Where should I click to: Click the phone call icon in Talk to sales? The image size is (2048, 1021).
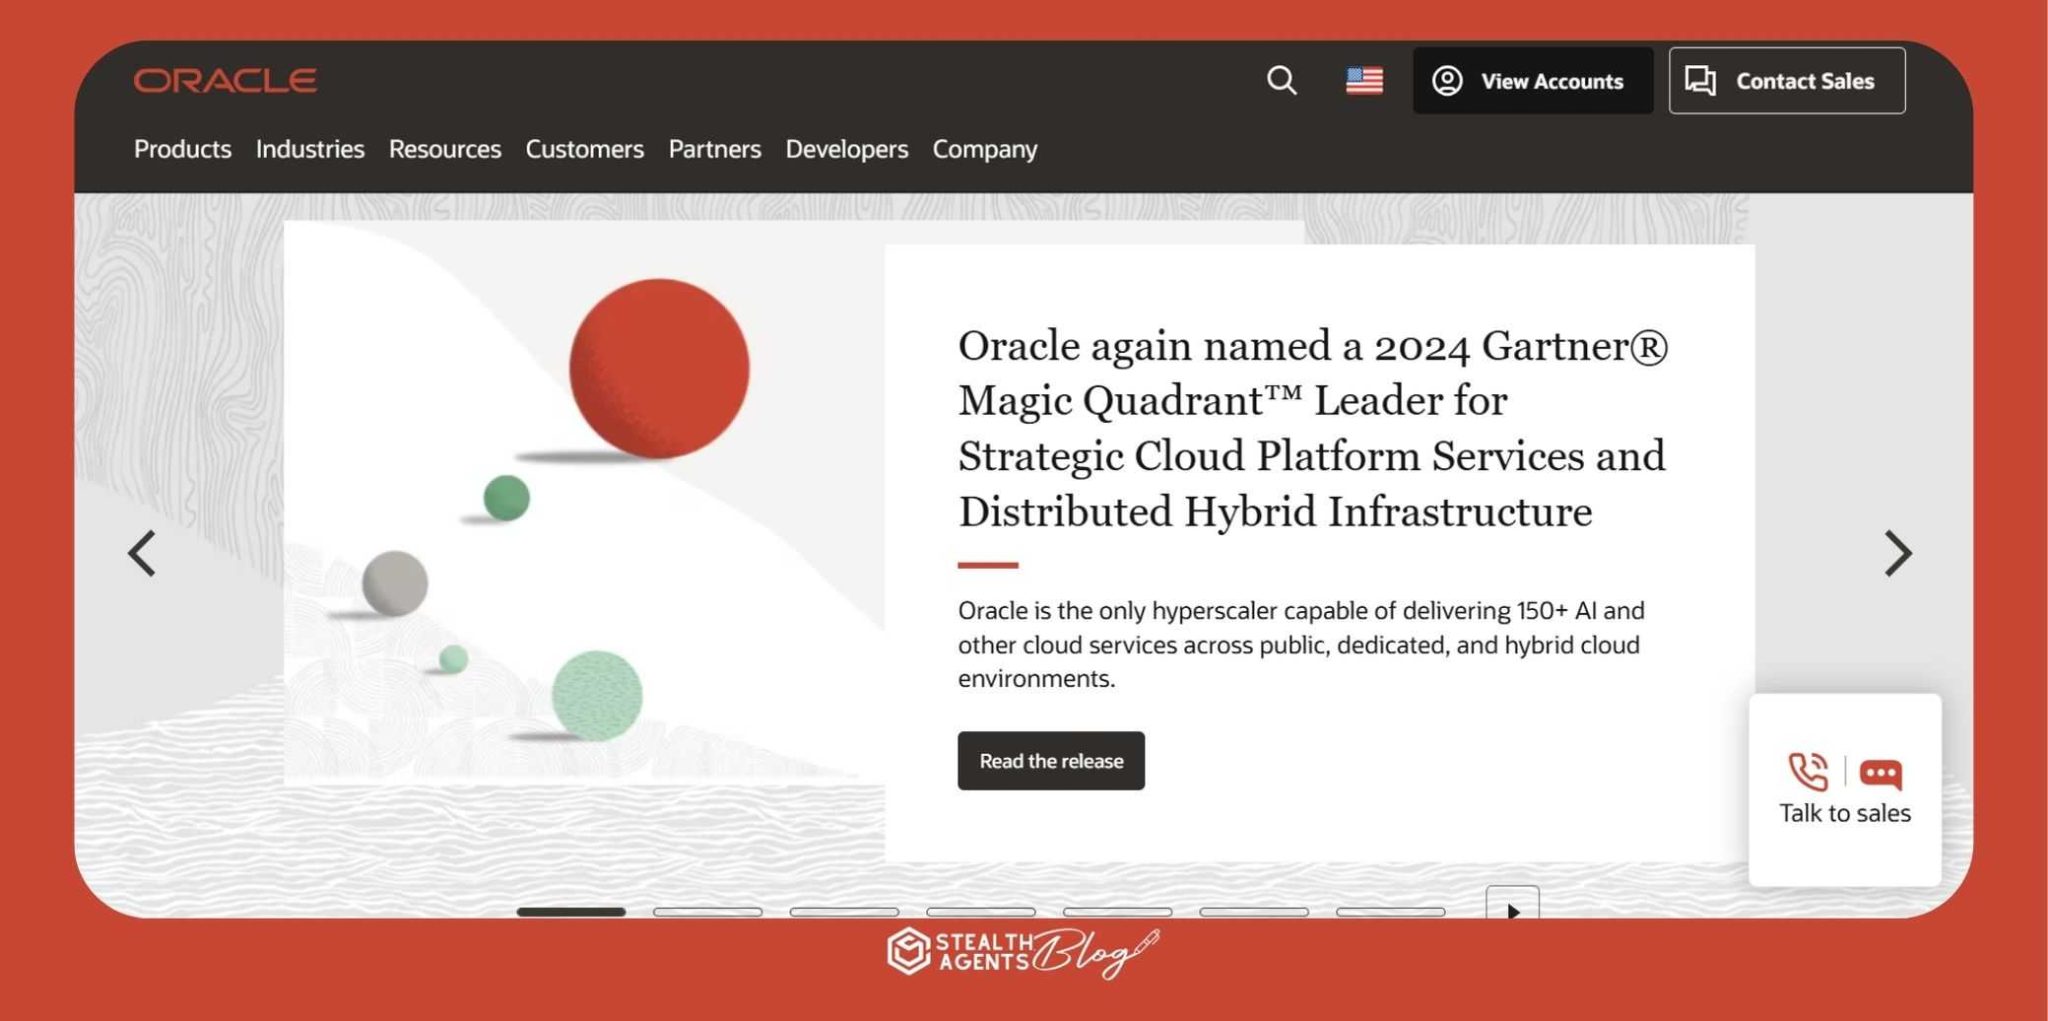pyautogui.click(x=1807, y=772)
